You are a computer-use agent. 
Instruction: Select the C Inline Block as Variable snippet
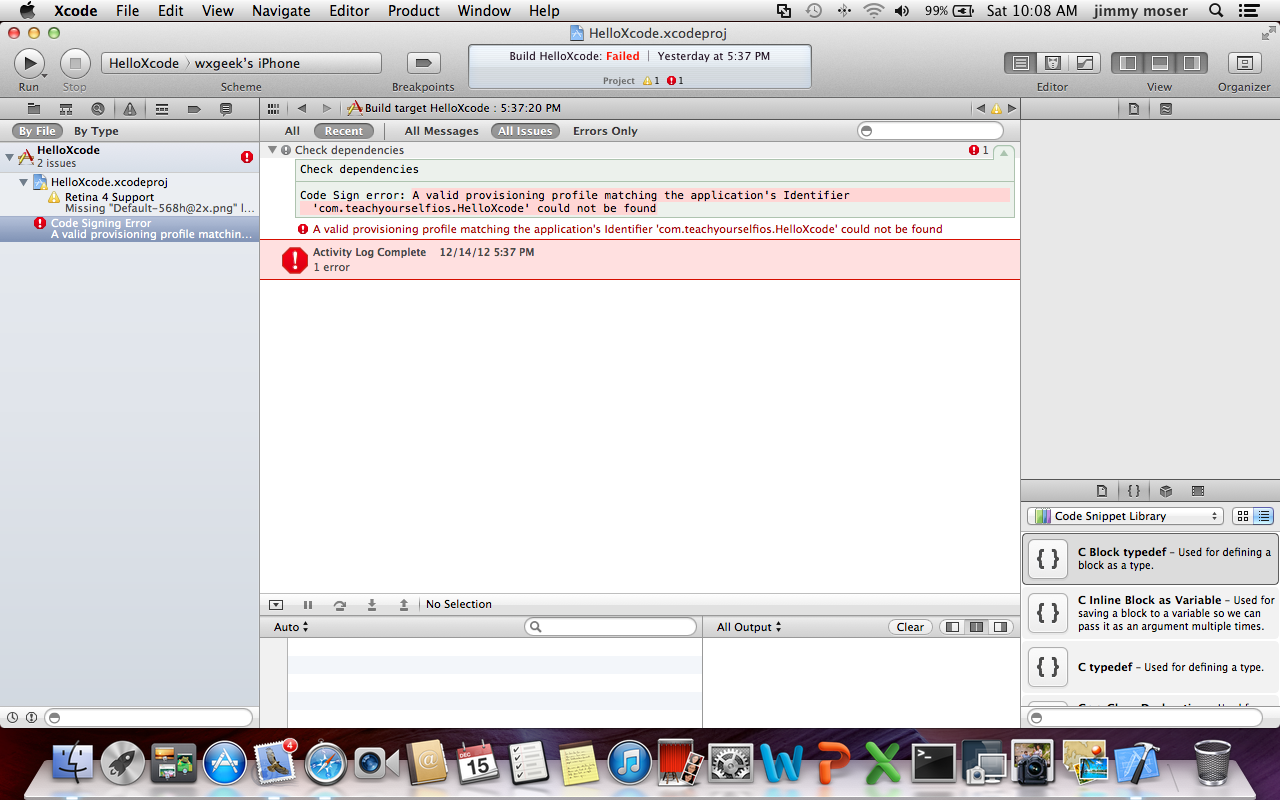[1150, 613]
